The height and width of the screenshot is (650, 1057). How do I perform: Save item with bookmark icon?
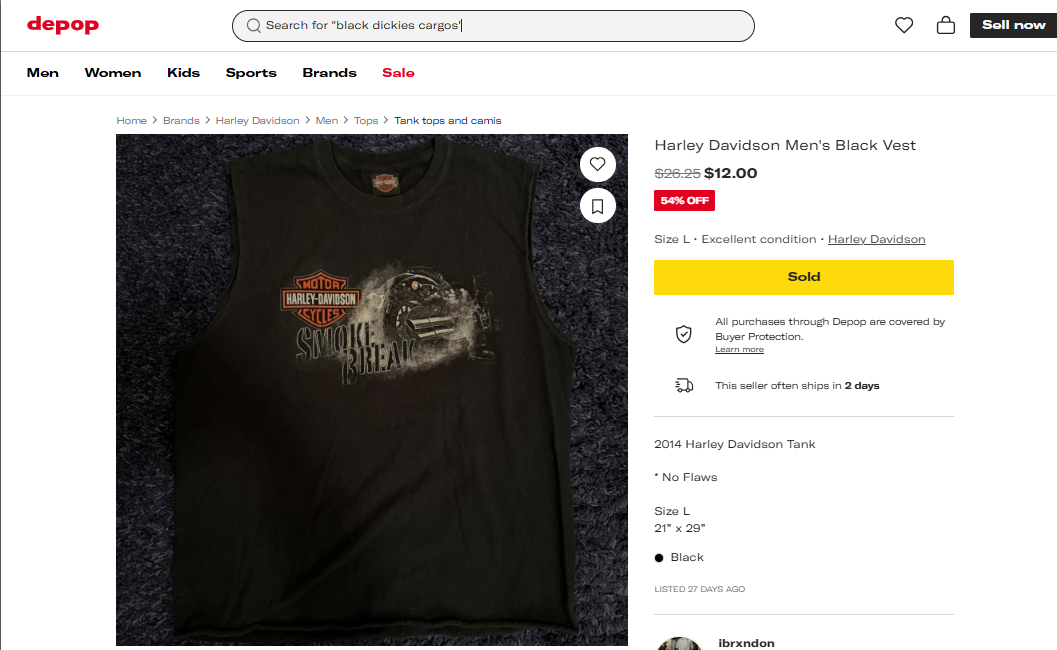point(598,206)
